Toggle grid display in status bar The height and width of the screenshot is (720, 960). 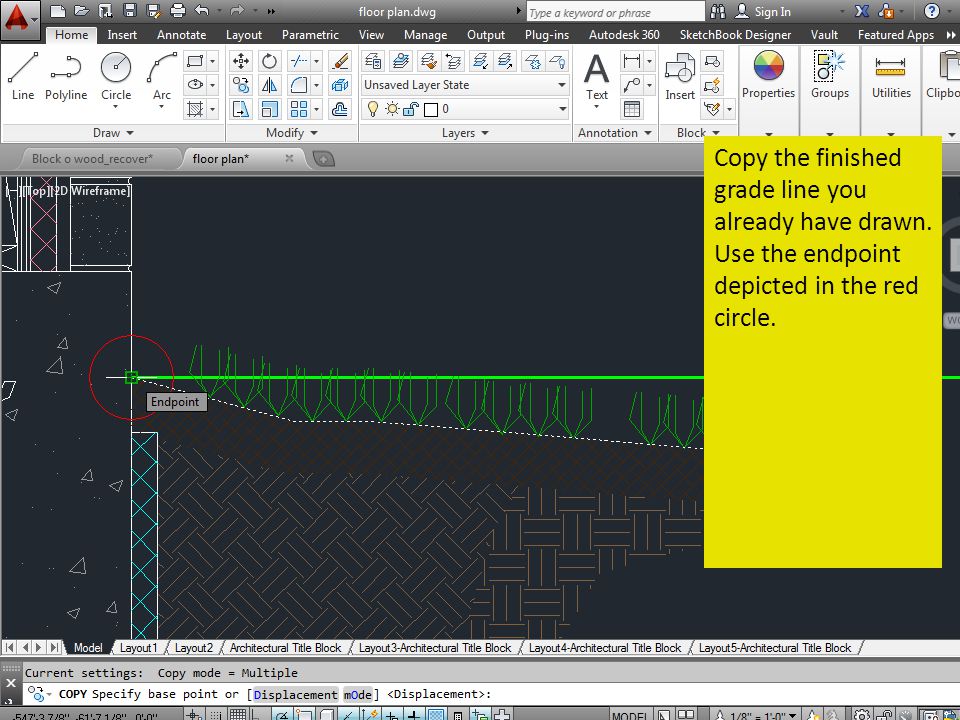point(238,714)
